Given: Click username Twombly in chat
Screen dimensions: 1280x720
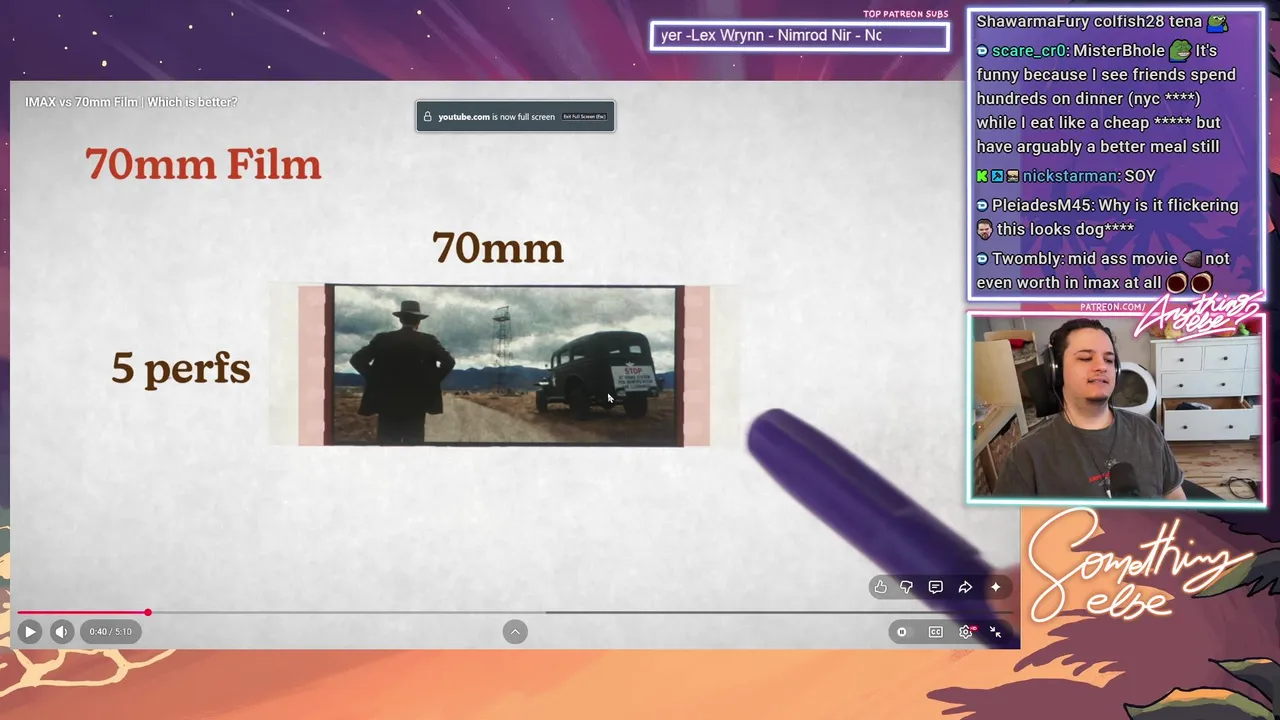Looking at the screenshot, I should pyautogui.click(x=1027, y=259).
